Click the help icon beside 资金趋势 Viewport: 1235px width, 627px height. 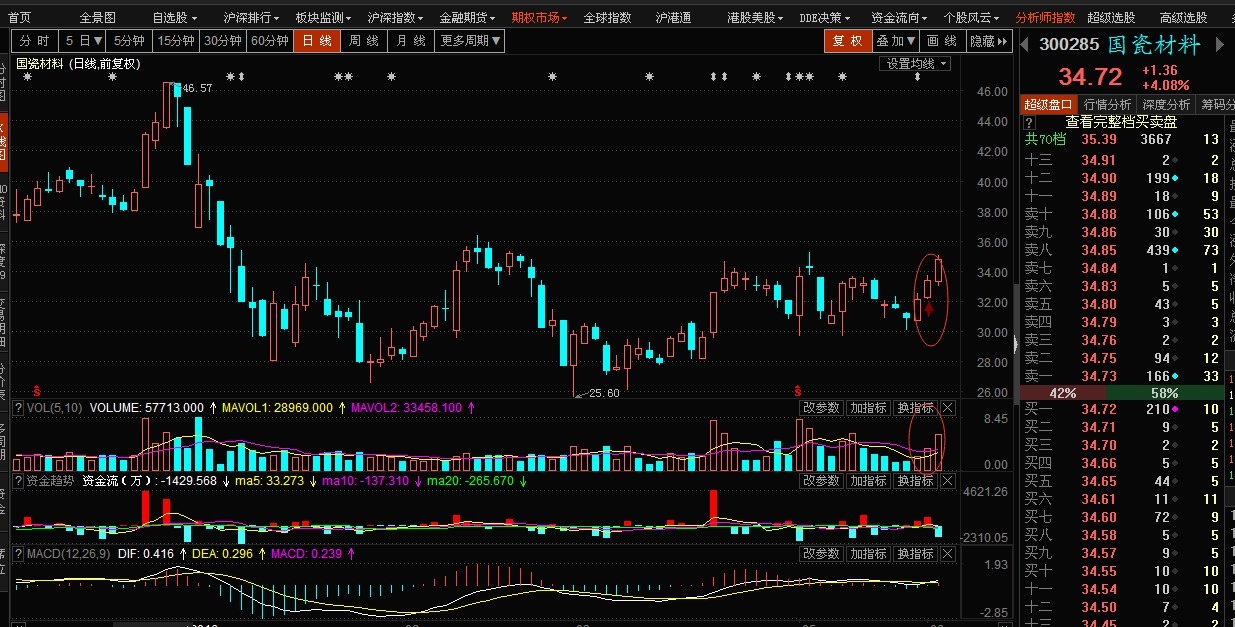(17, 481)
